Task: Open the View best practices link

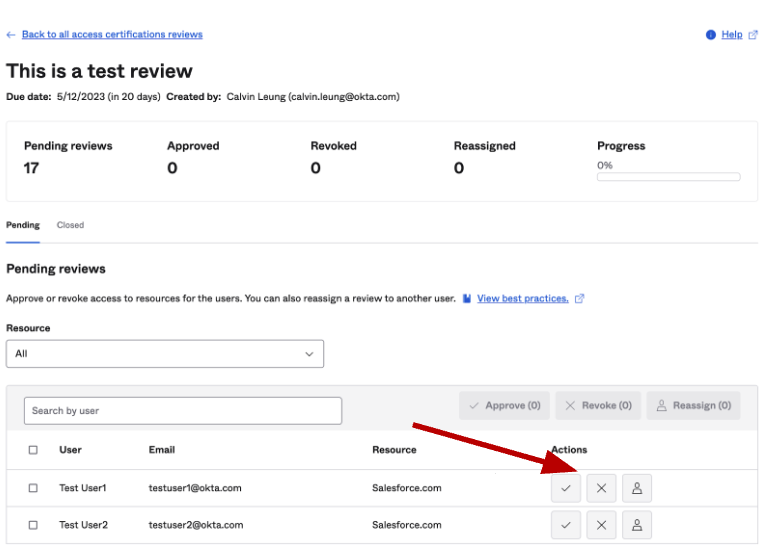Action: tap(522, 299)
